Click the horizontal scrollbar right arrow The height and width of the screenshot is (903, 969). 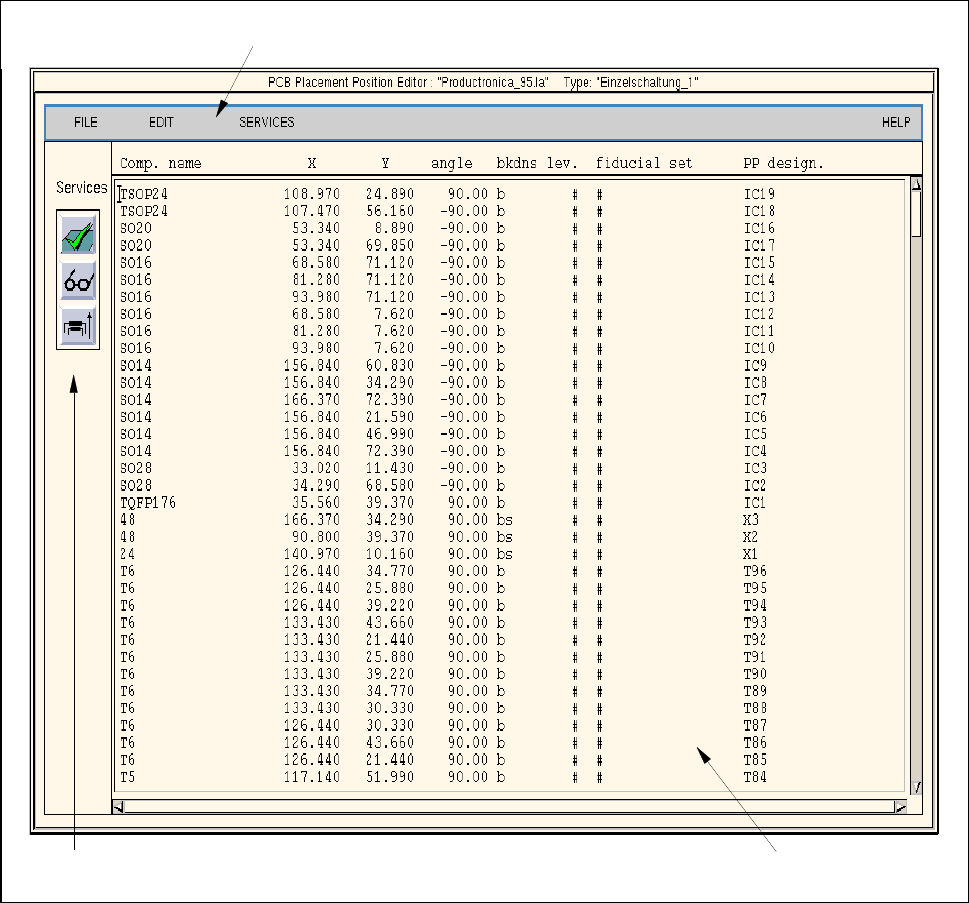(x=900, y=806)
